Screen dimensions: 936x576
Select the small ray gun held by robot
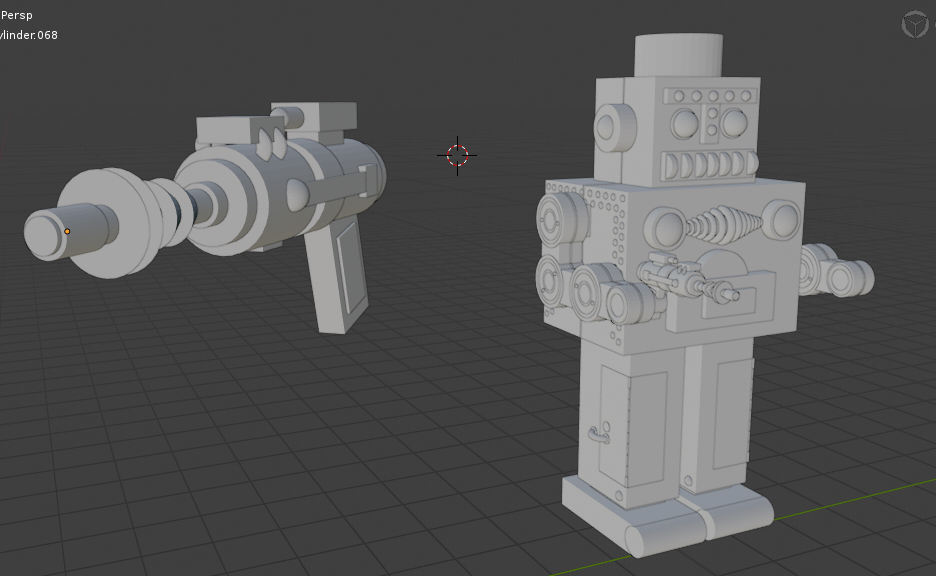[686, 278]
